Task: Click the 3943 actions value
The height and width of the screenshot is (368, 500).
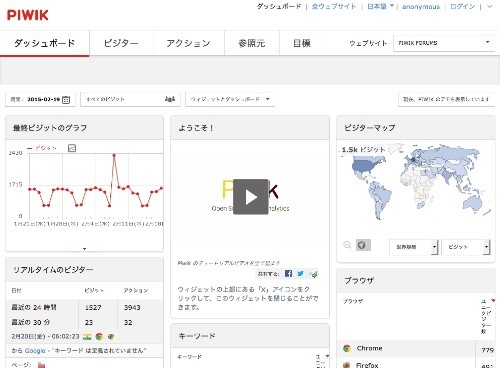Action: (x=132, y=307)
